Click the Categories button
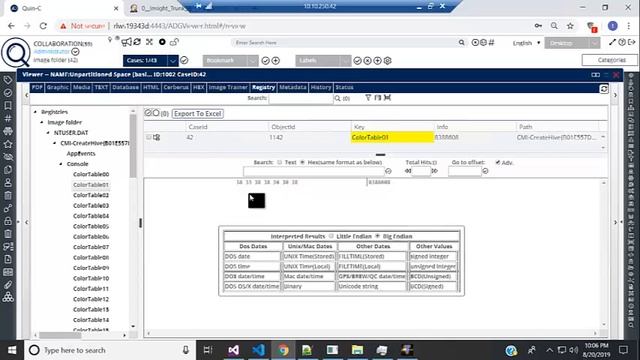The width and height of the screenshot is (640, 360). click(609, 60)
